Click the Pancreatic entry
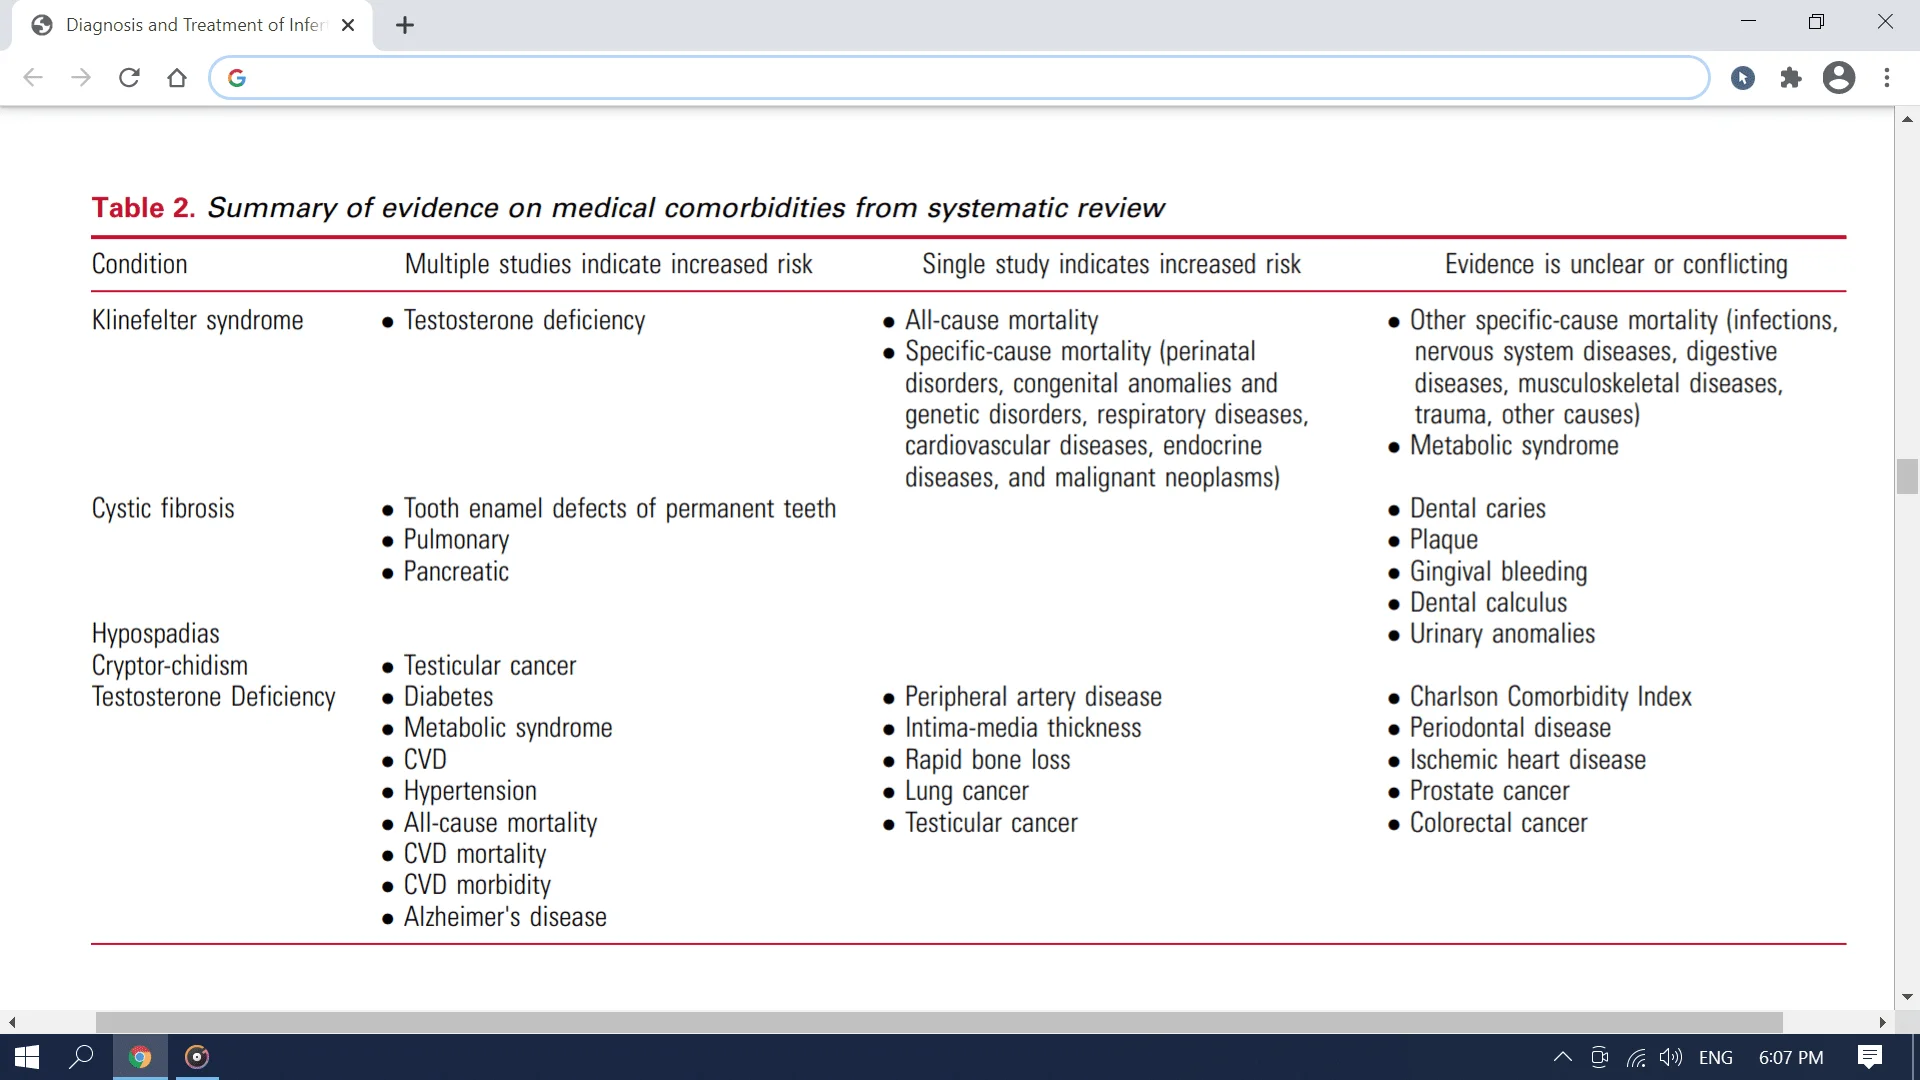Viewport: 1920px width, 1080px height. point(456,571)
